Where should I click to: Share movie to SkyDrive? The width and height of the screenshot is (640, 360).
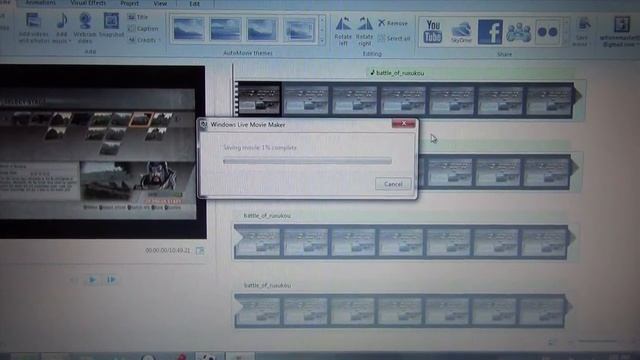coord(461,32)
